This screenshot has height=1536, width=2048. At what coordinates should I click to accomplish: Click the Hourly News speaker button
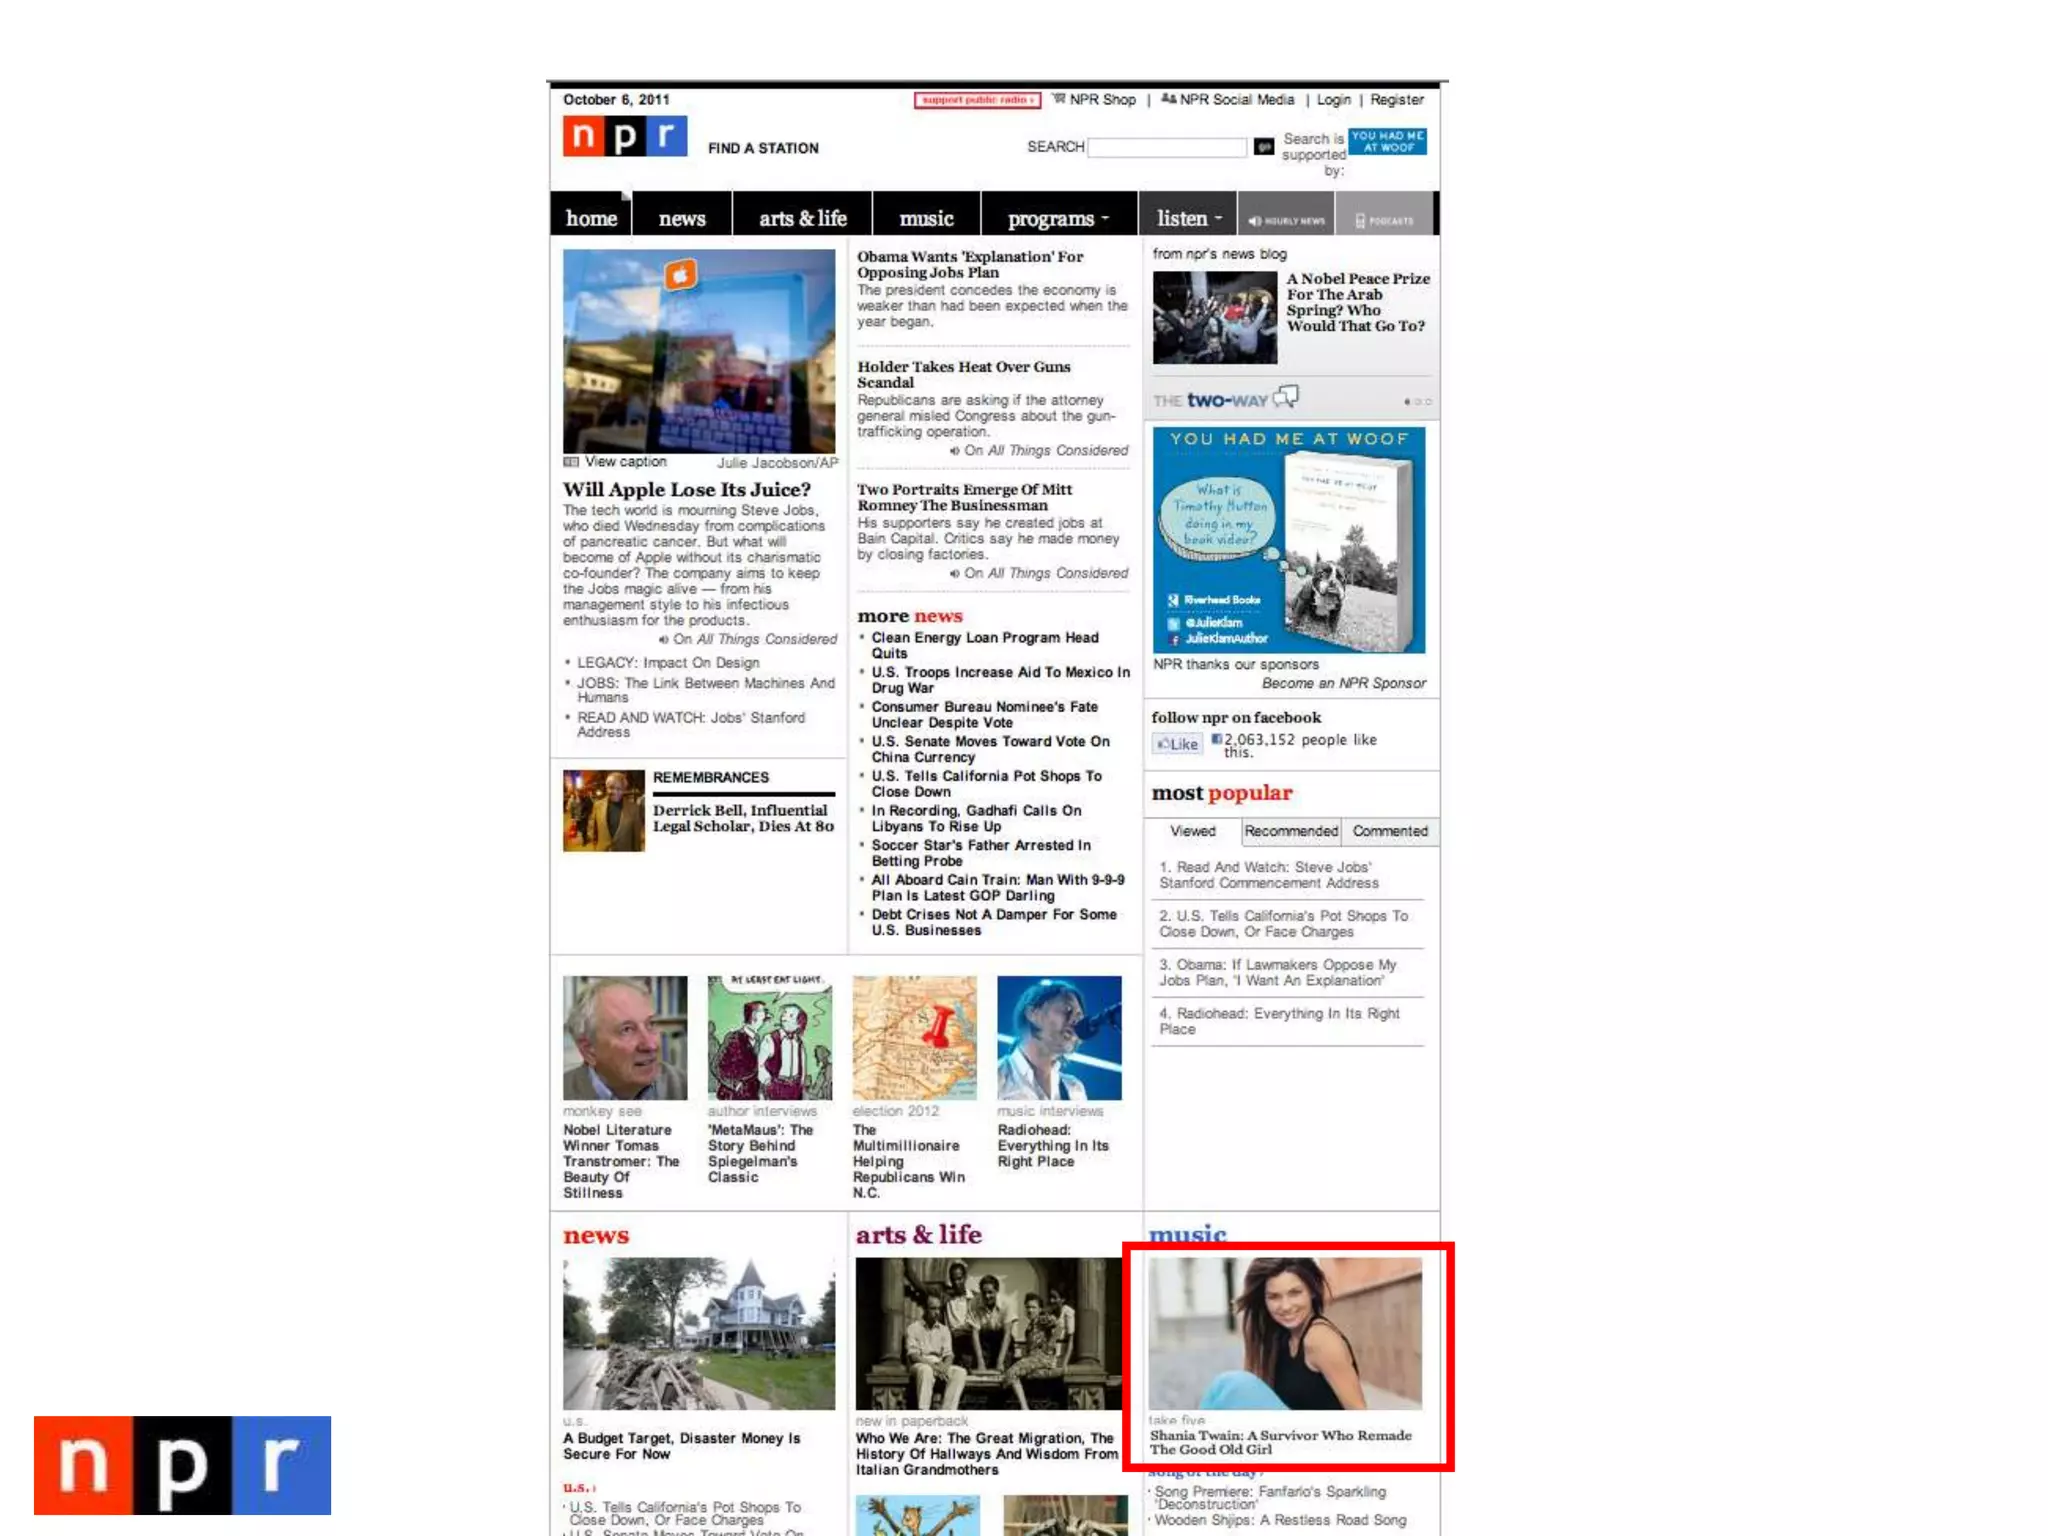click(1286, 220)
